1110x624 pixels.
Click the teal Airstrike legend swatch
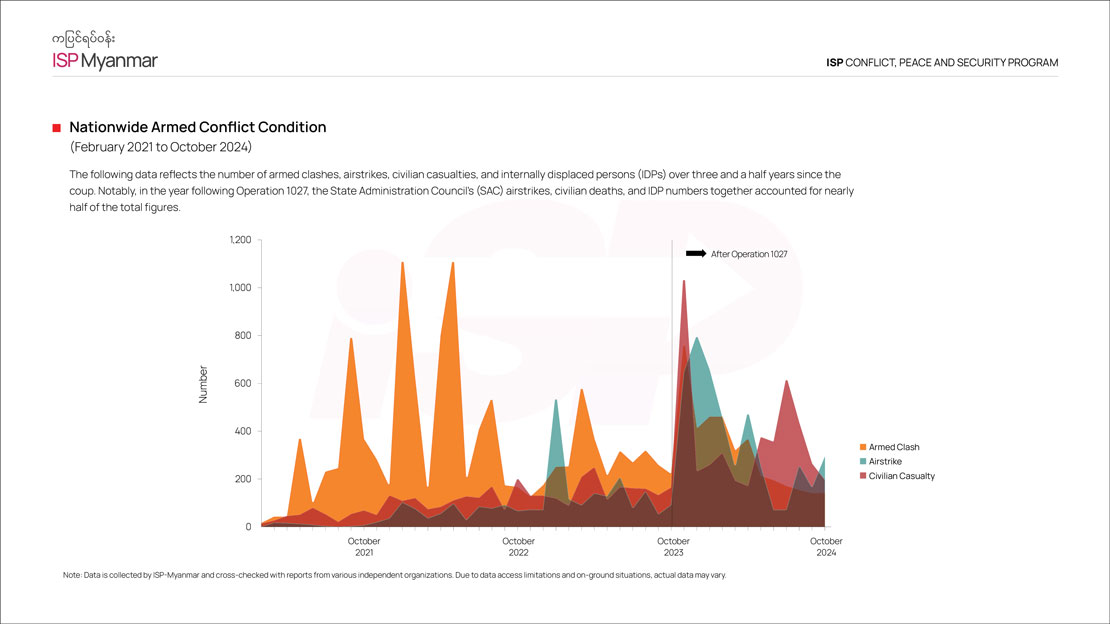pyautogui.click(x=863, y=461)
